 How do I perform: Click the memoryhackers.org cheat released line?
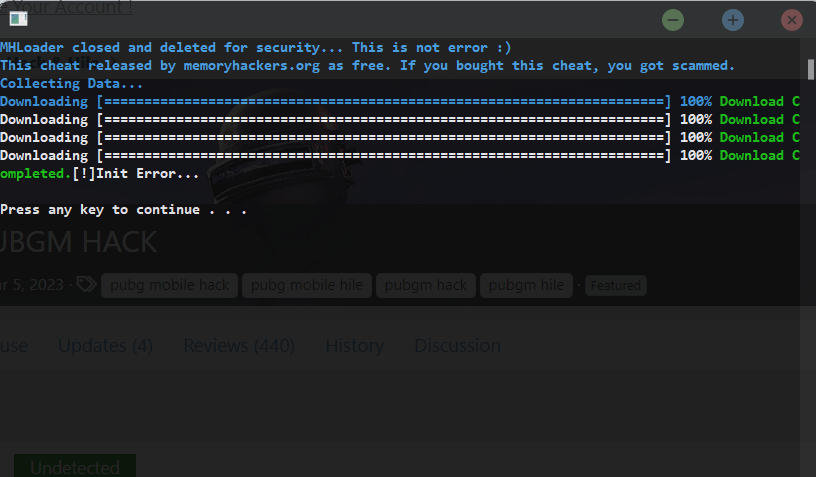coord(367,66)
